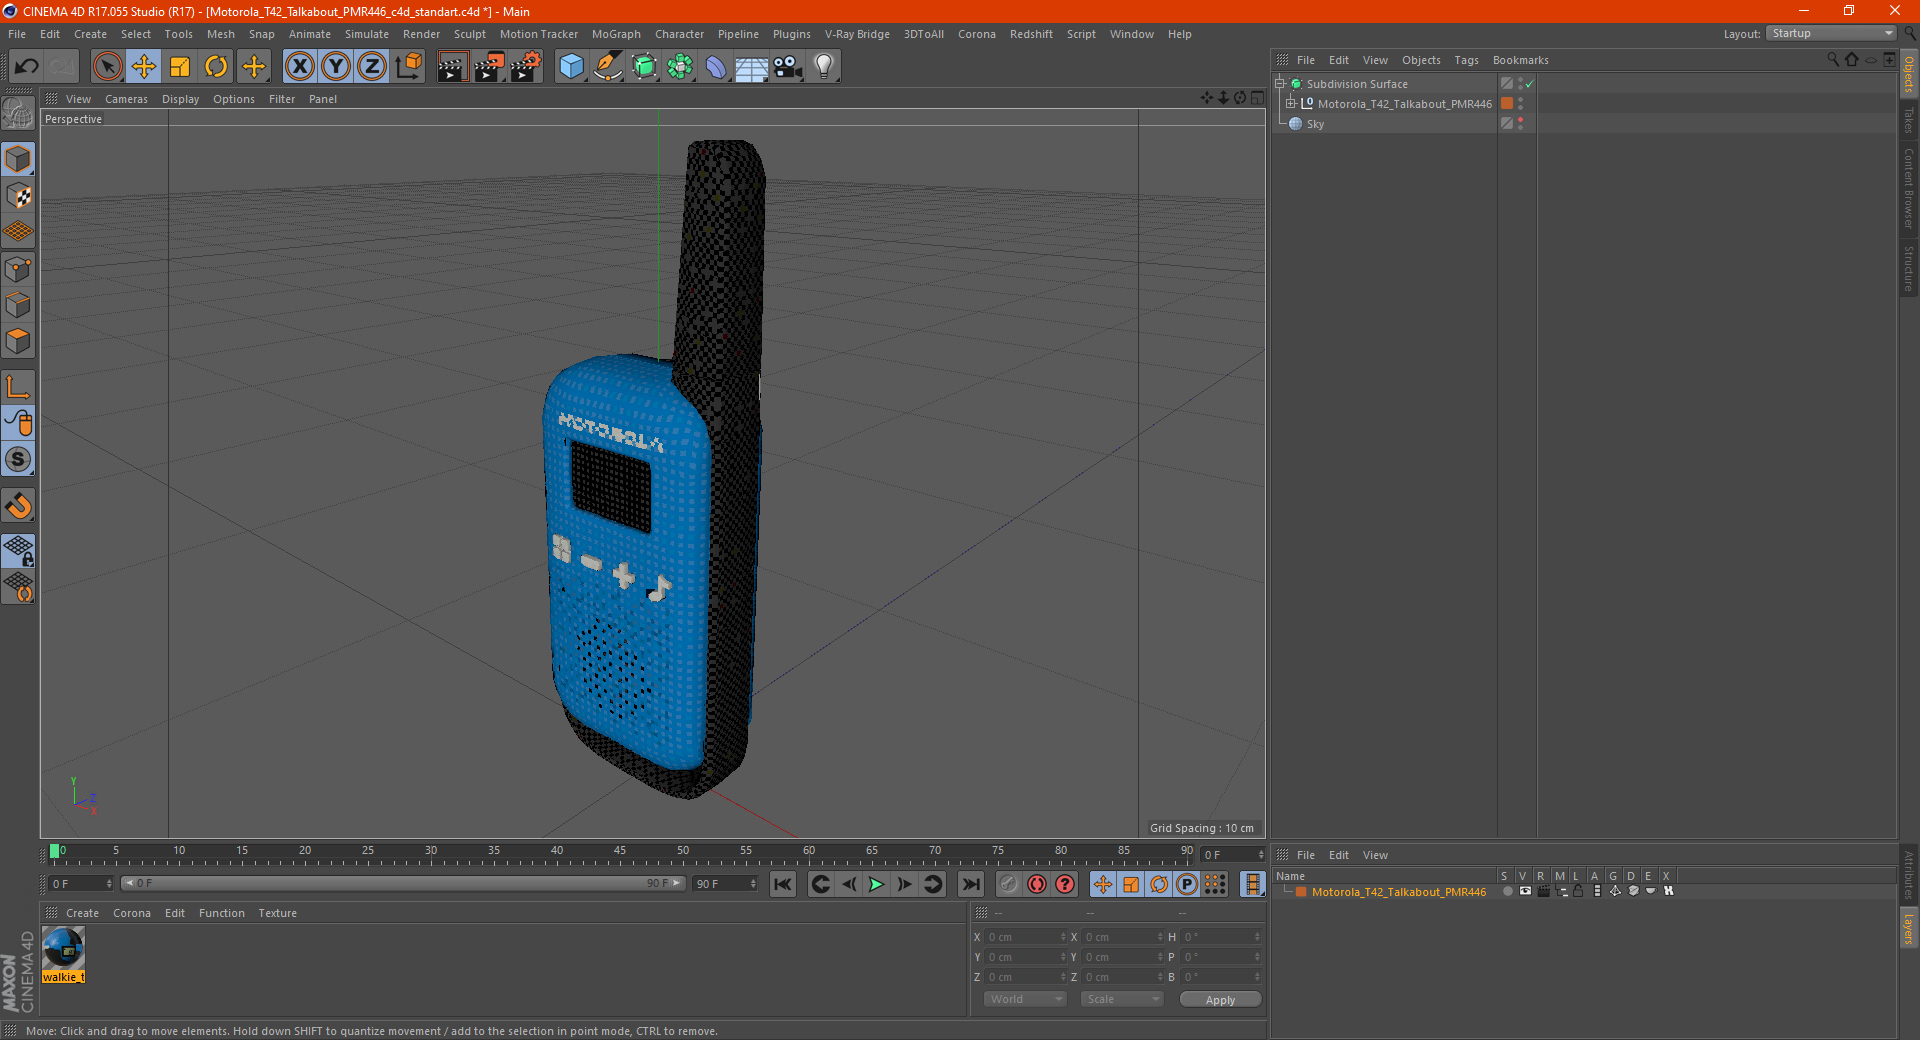Switch to Texture mode
This screenshot has width=1920, height=1040.
[x=18, y=196]
